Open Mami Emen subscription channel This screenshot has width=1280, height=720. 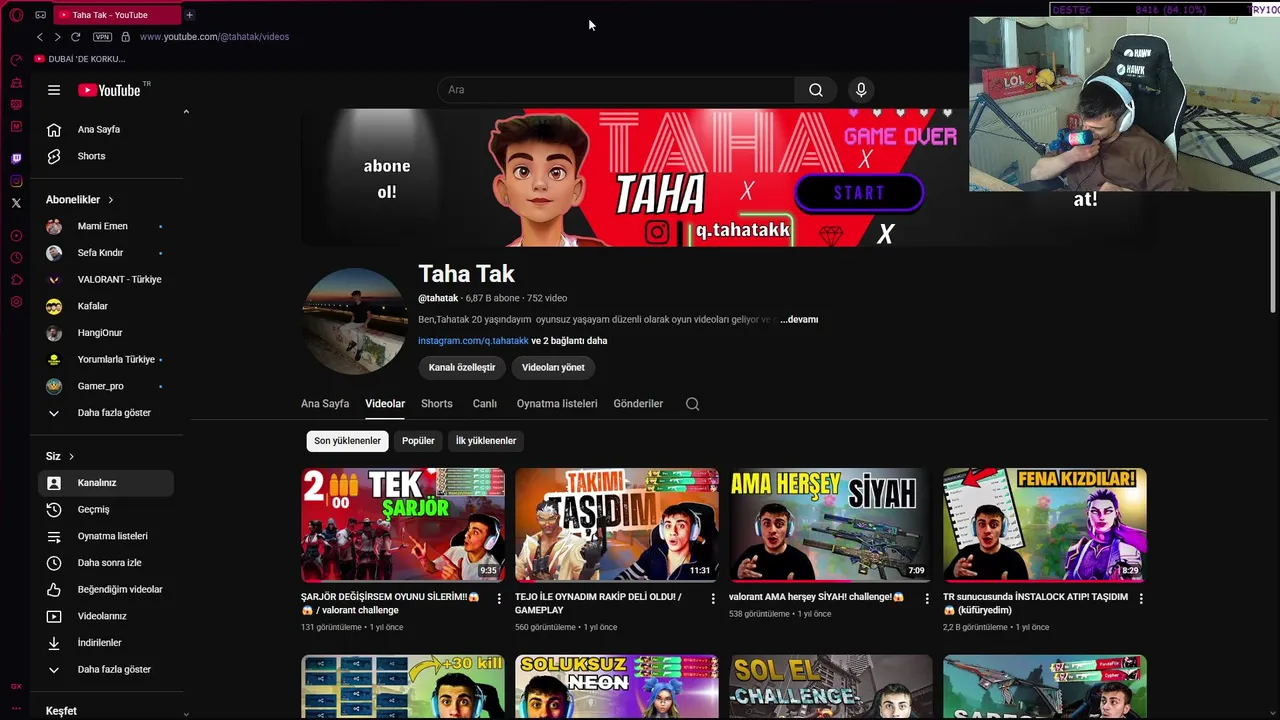point(106,226)
